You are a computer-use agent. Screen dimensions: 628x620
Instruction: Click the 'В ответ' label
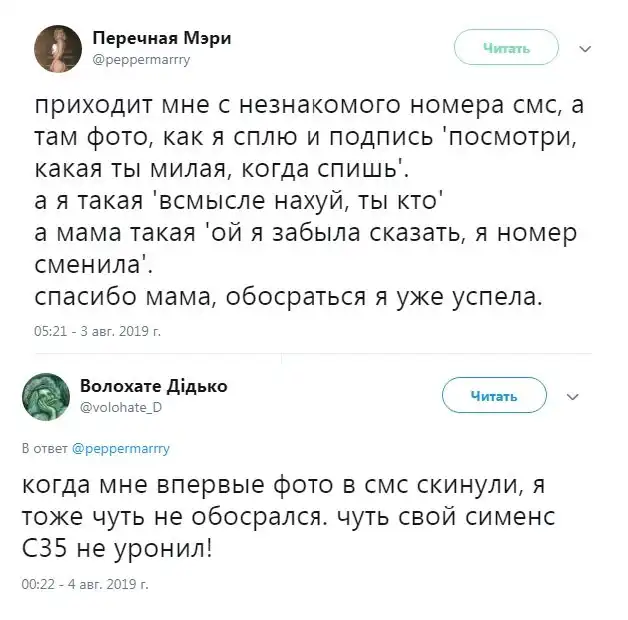point(45,449)
